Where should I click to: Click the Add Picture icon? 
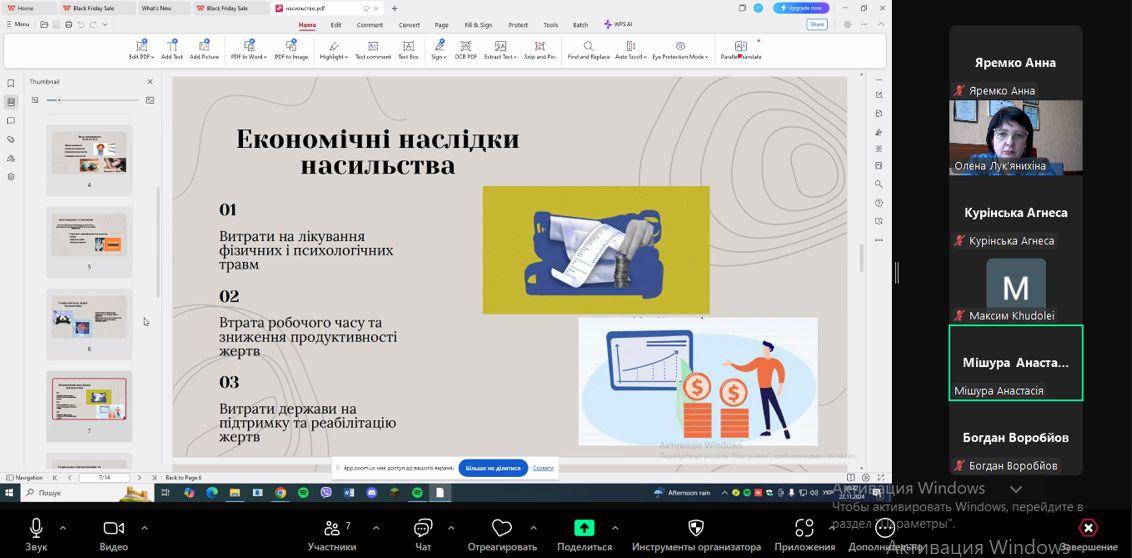click(204, 50)
